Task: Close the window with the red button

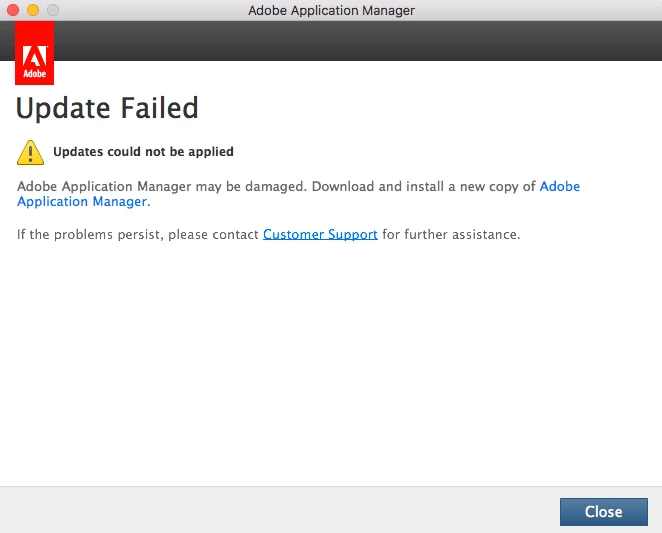Action: click(13, 10)
